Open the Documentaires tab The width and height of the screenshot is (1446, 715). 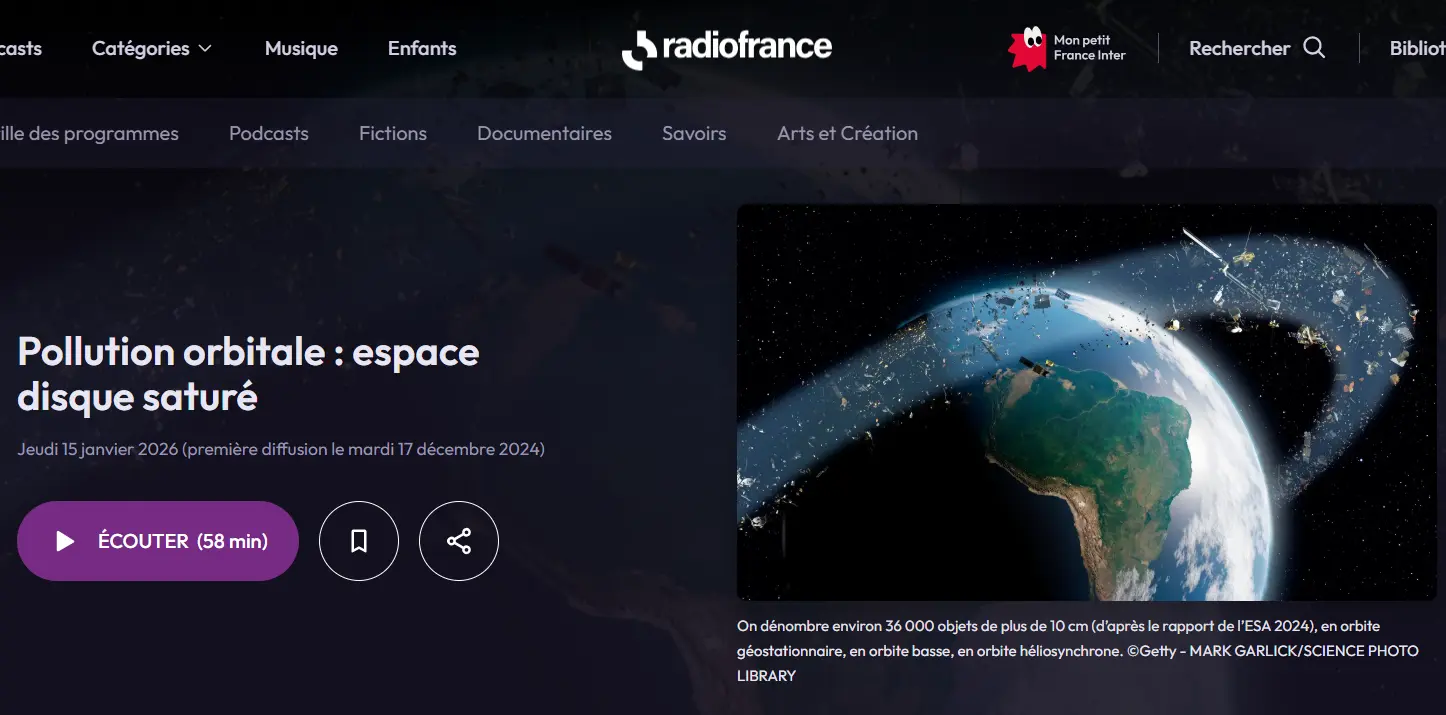[x=544, y=133]
